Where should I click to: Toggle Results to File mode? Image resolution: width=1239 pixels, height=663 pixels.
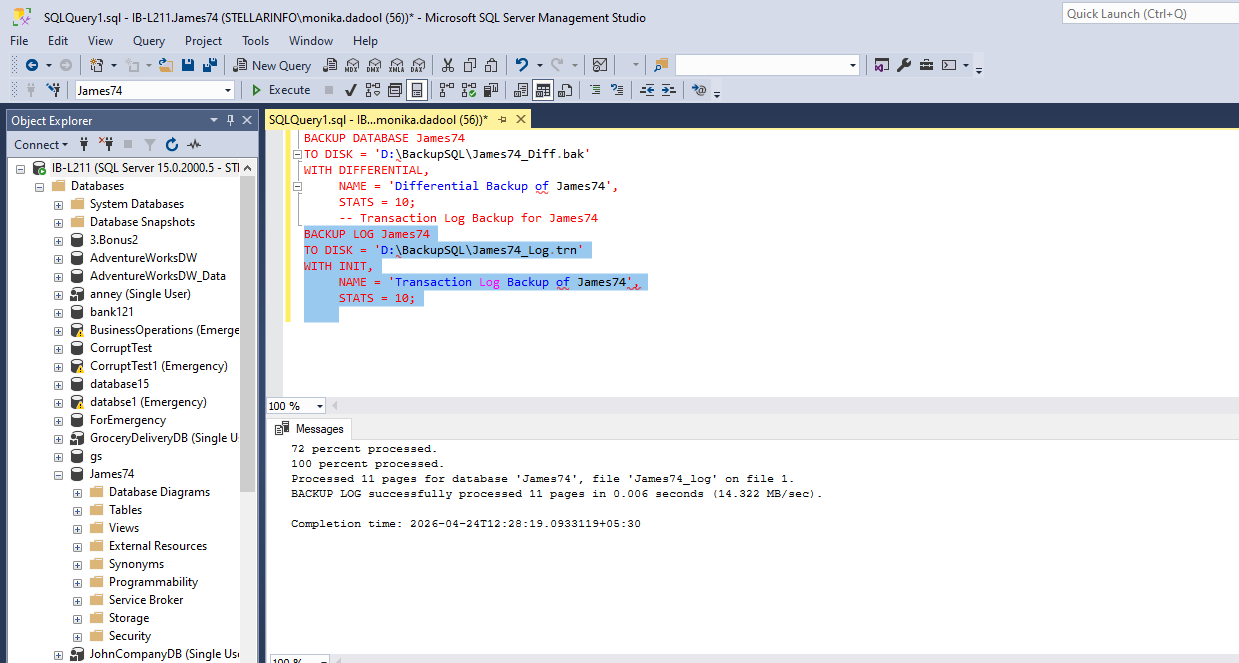click(565, 90)
